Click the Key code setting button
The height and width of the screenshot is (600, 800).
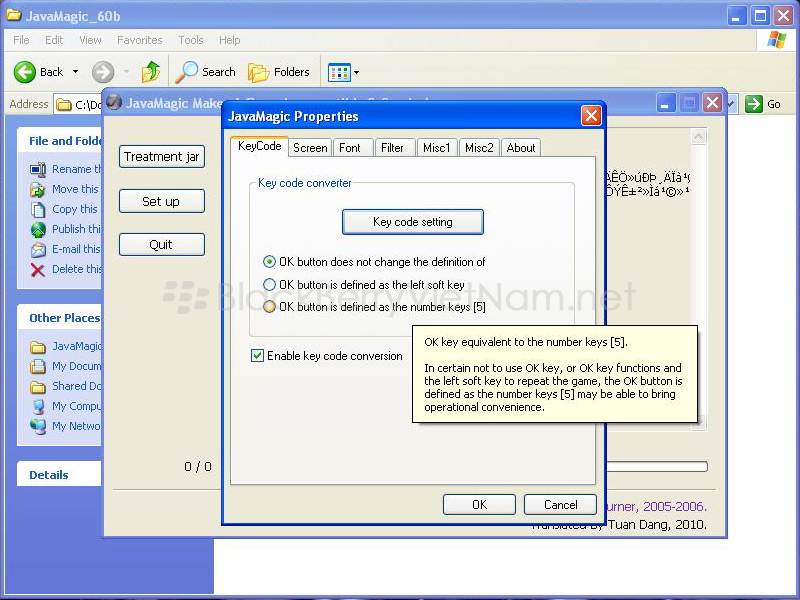click(413, 222)
